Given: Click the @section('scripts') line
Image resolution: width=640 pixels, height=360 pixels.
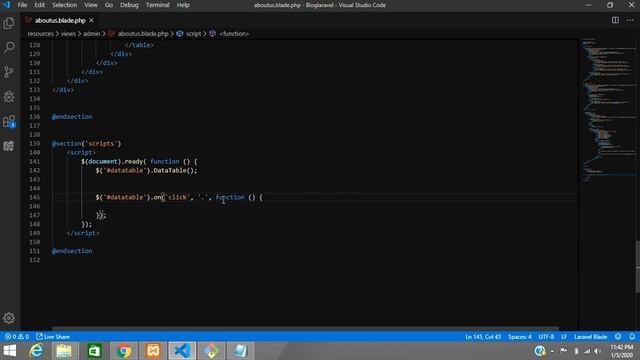Looking at the screenshot, I should [x=86, y=144].
